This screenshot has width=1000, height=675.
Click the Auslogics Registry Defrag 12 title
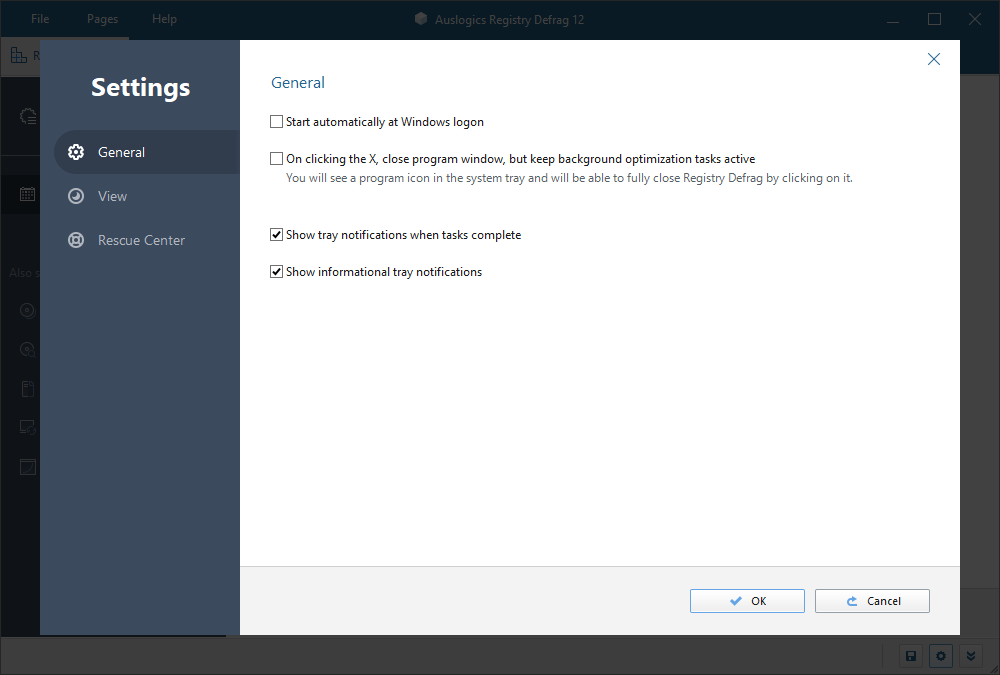[509, 20]
